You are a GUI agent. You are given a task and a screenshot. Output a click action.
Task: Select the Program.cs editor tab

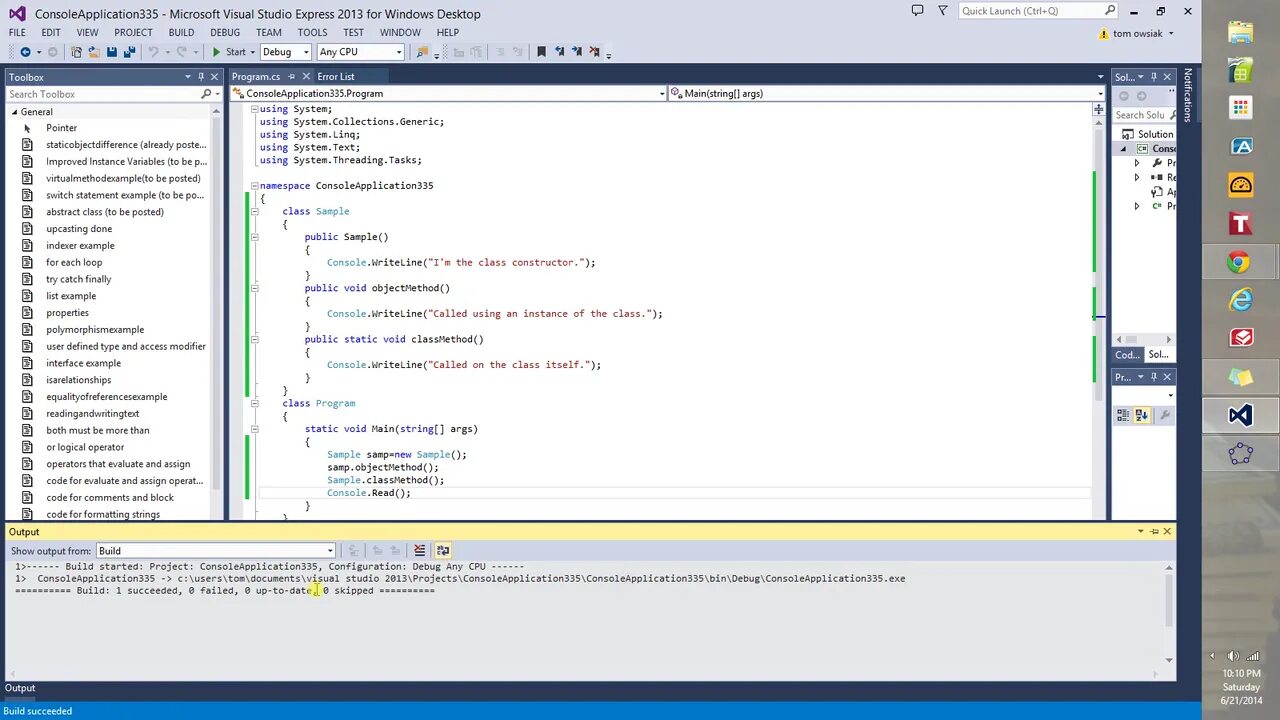(256, 77)
